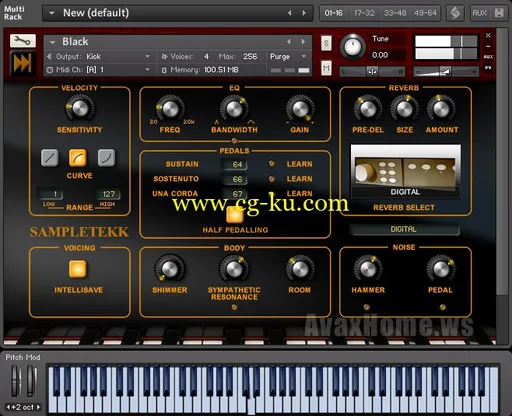Click the Reverb Select image thumbnail
Image resolution: width=512 pixels, height=416 pixels.
(x=406, y=170)
